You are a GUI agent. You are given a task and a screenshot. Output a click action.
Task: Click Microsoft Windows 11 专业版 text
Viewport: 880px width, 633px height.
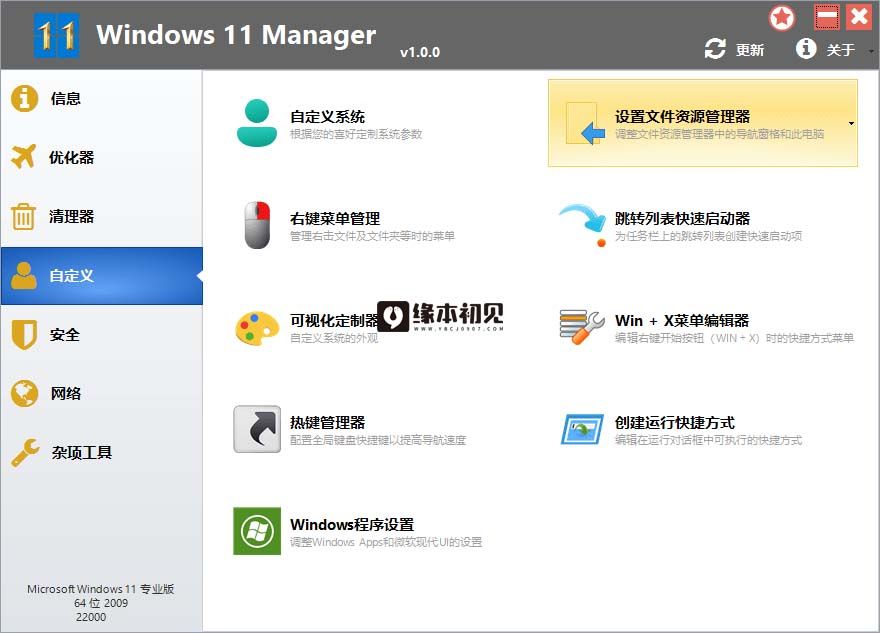pos(100,589)
